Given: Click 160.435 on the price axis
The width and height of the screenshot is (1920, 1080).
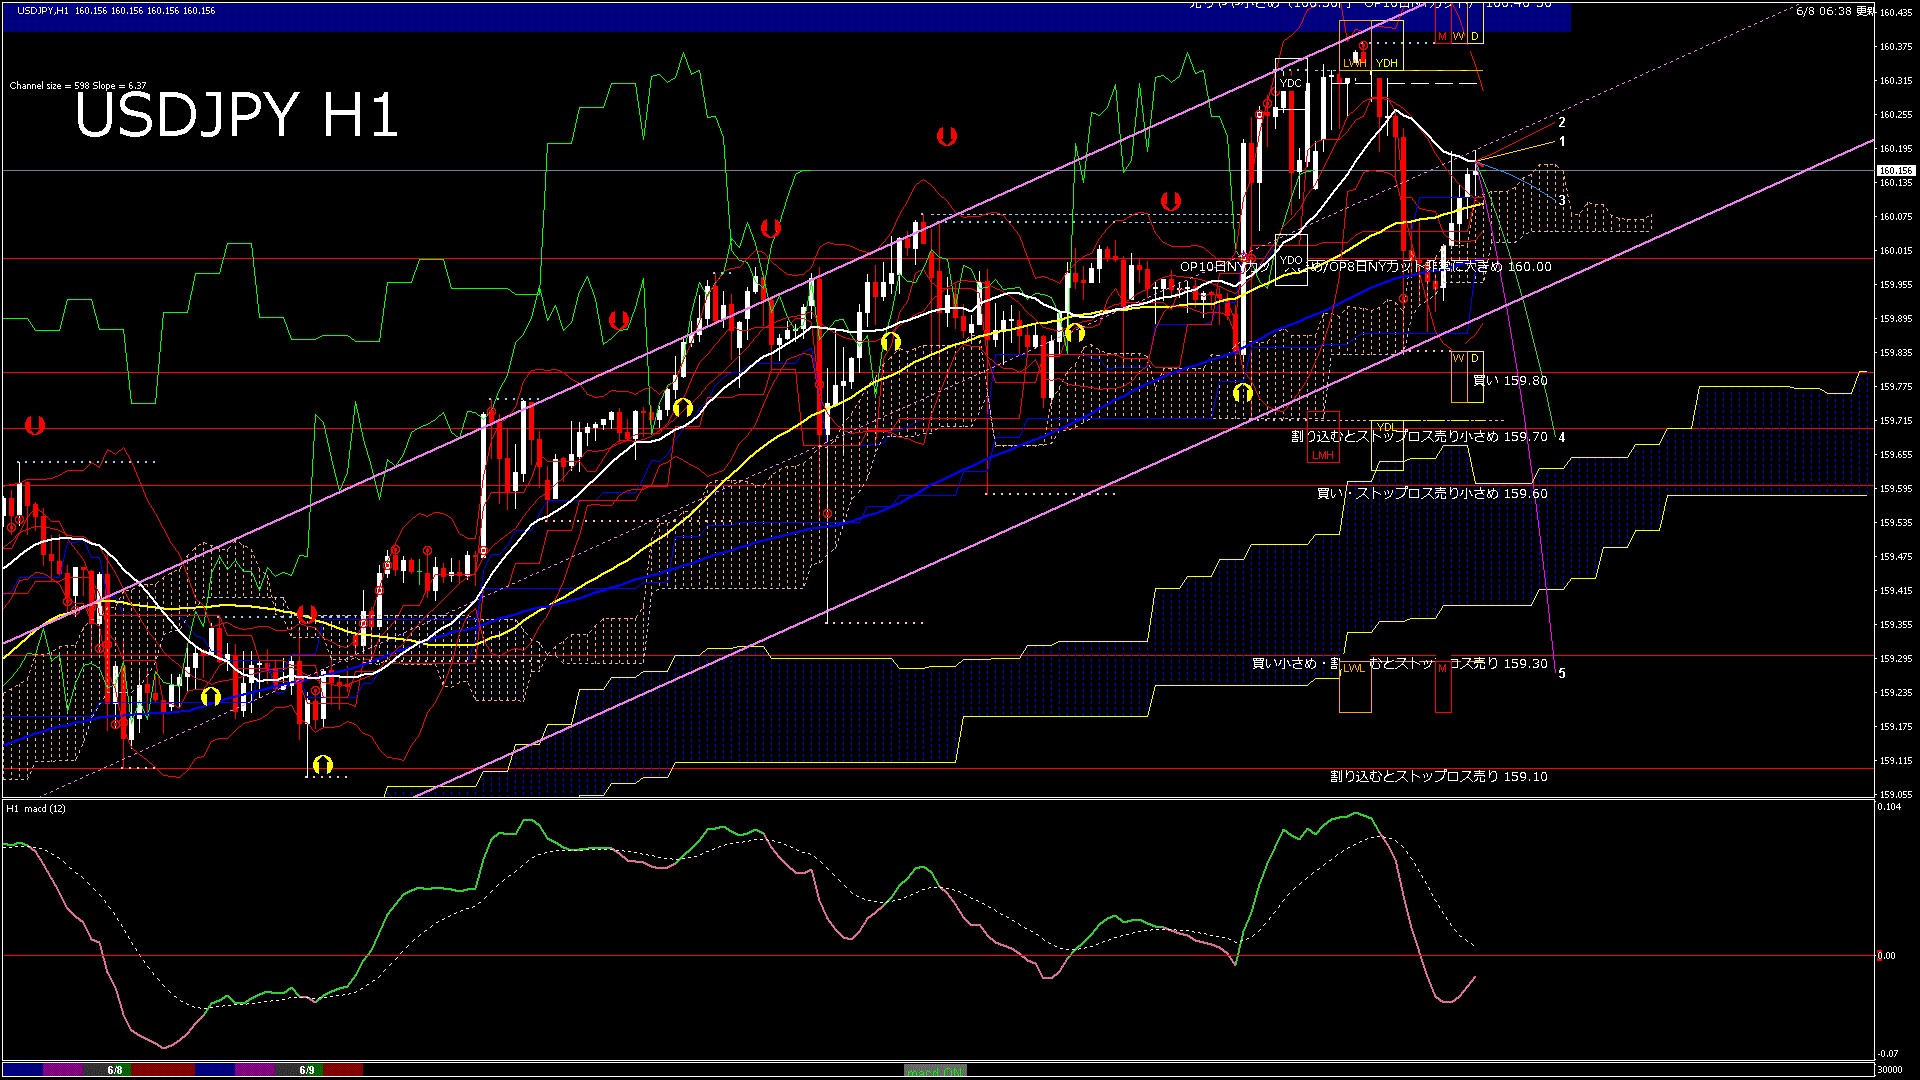Looking at the screenshot, I should (x=1896, y=13).
